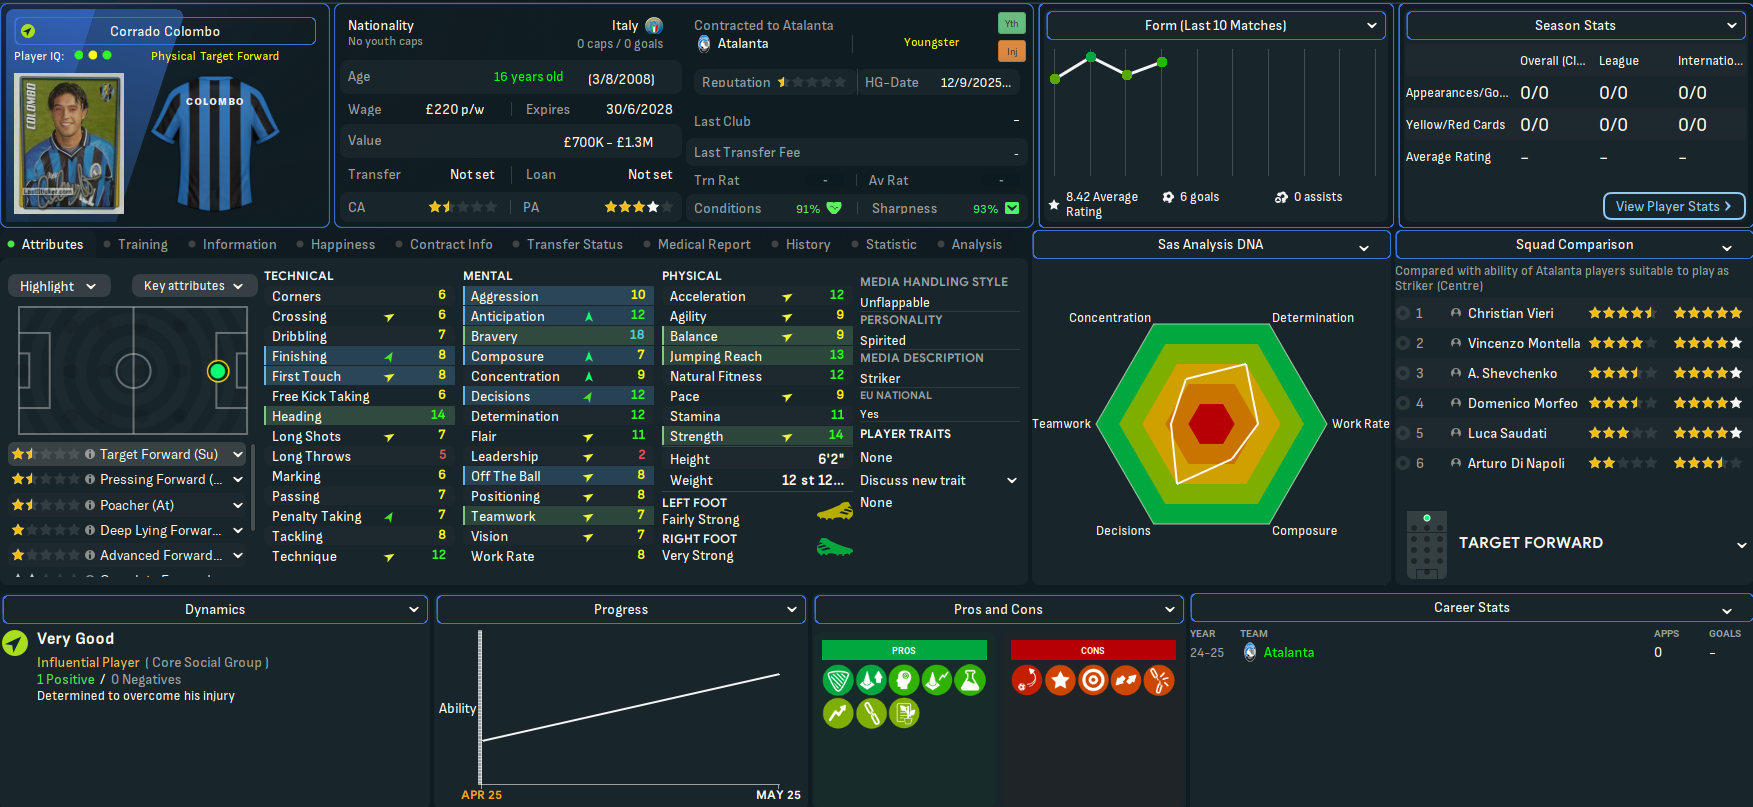
Task: Click the green heart Conditions icon
Action: [x=834, y=208]
